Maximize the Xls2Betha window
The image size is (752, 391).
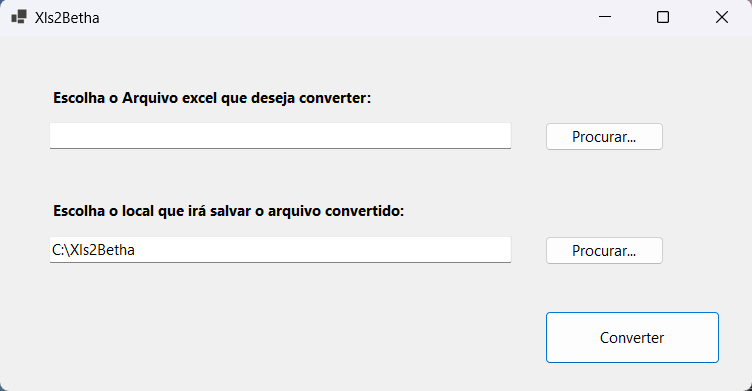pos(663,17)
